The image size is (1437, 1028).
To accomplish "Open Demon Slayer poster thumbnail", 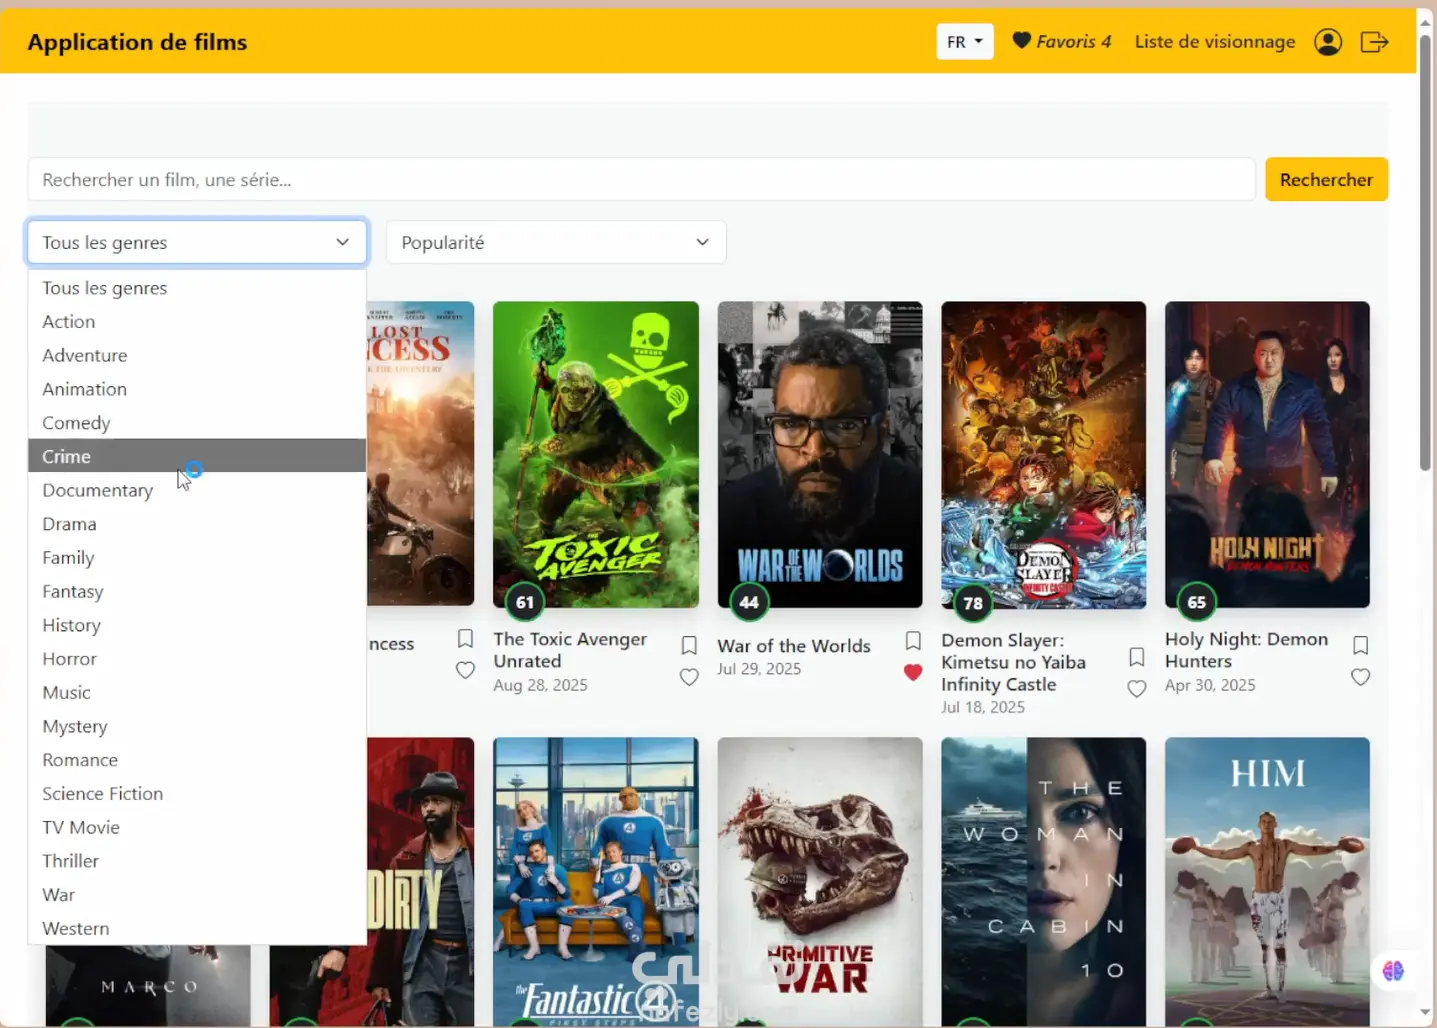I will (1044, 454).
